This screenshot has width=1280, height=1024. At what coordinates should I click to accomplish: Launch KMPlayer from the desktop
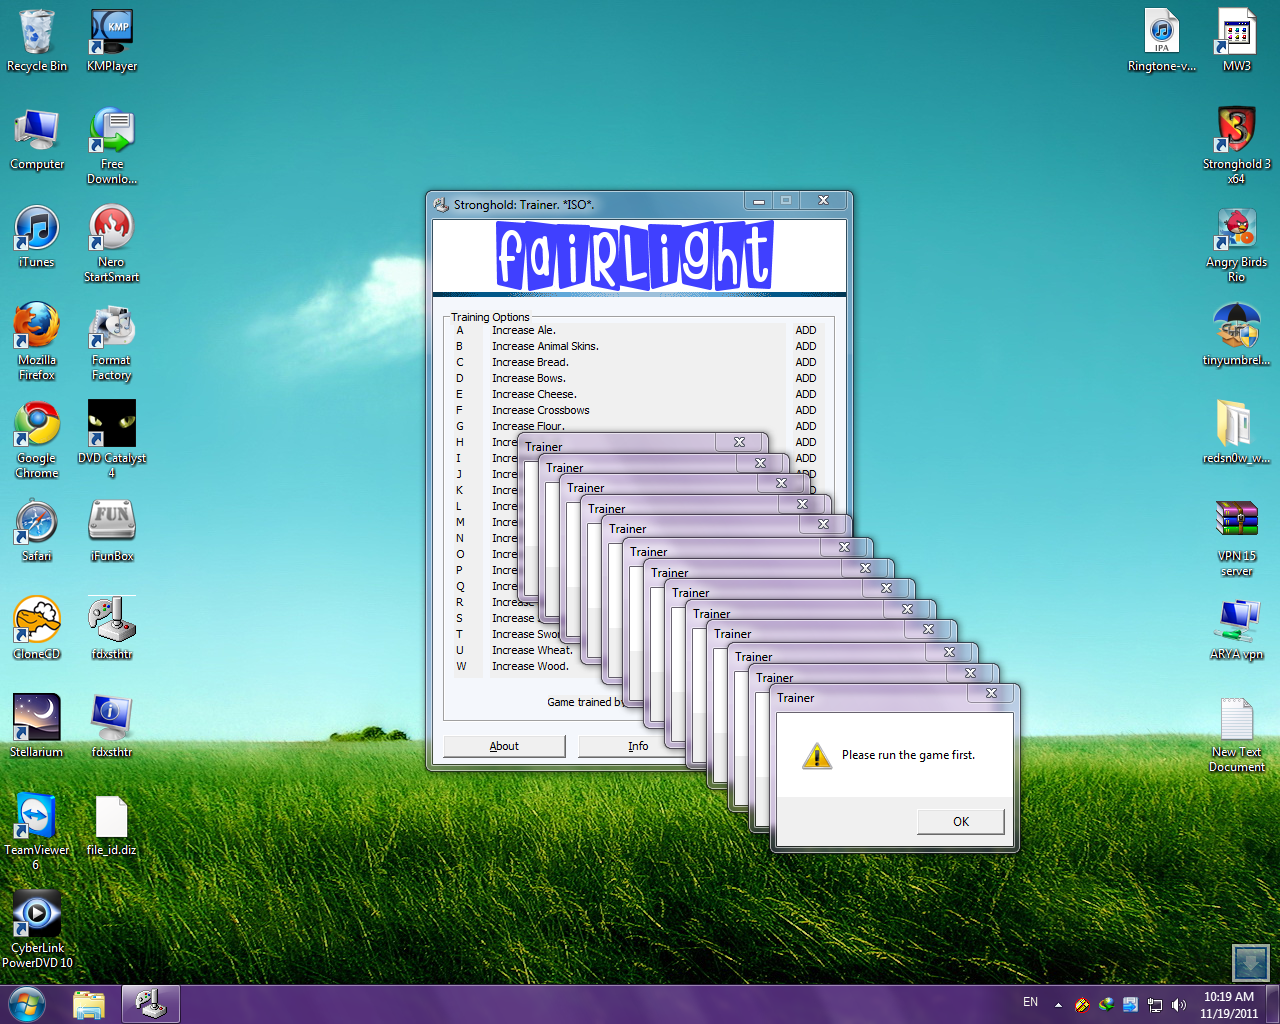click(112, 40)
